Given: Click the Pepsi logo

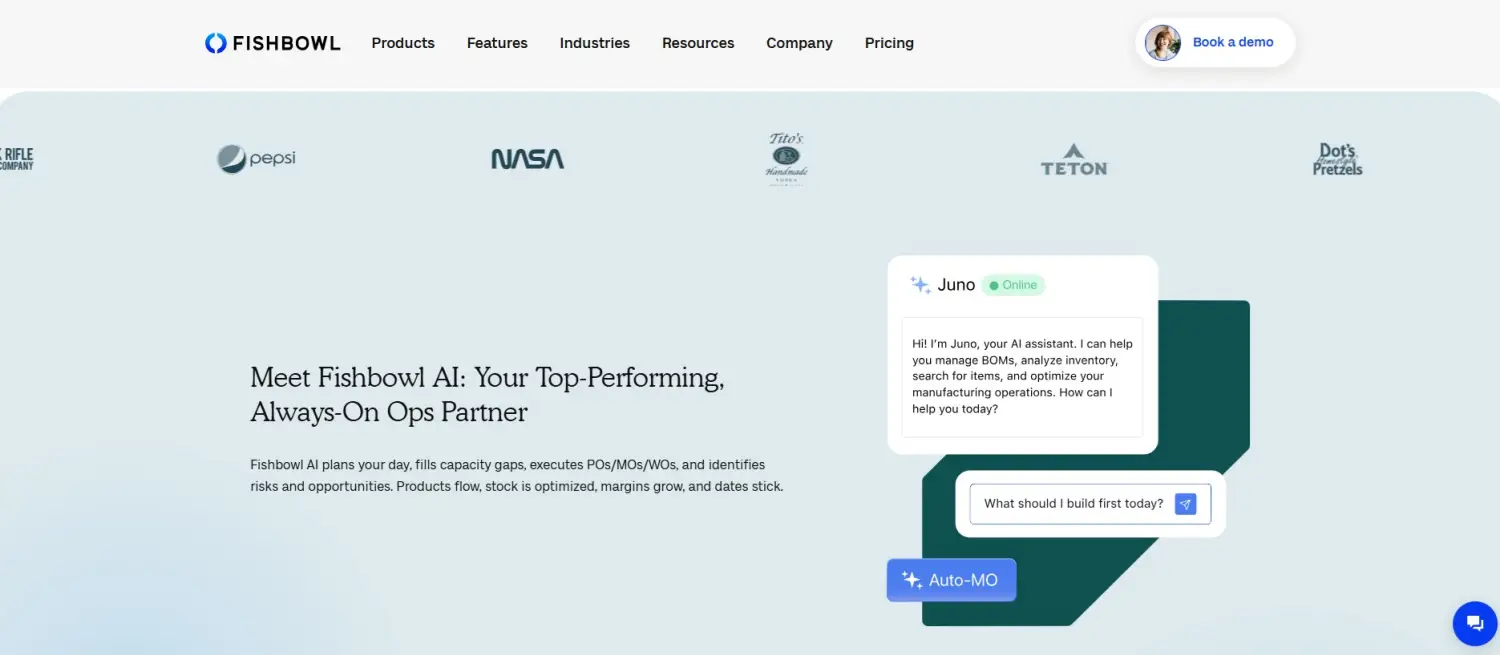Looking at the screenshot, I should click(x=256, y=159).
